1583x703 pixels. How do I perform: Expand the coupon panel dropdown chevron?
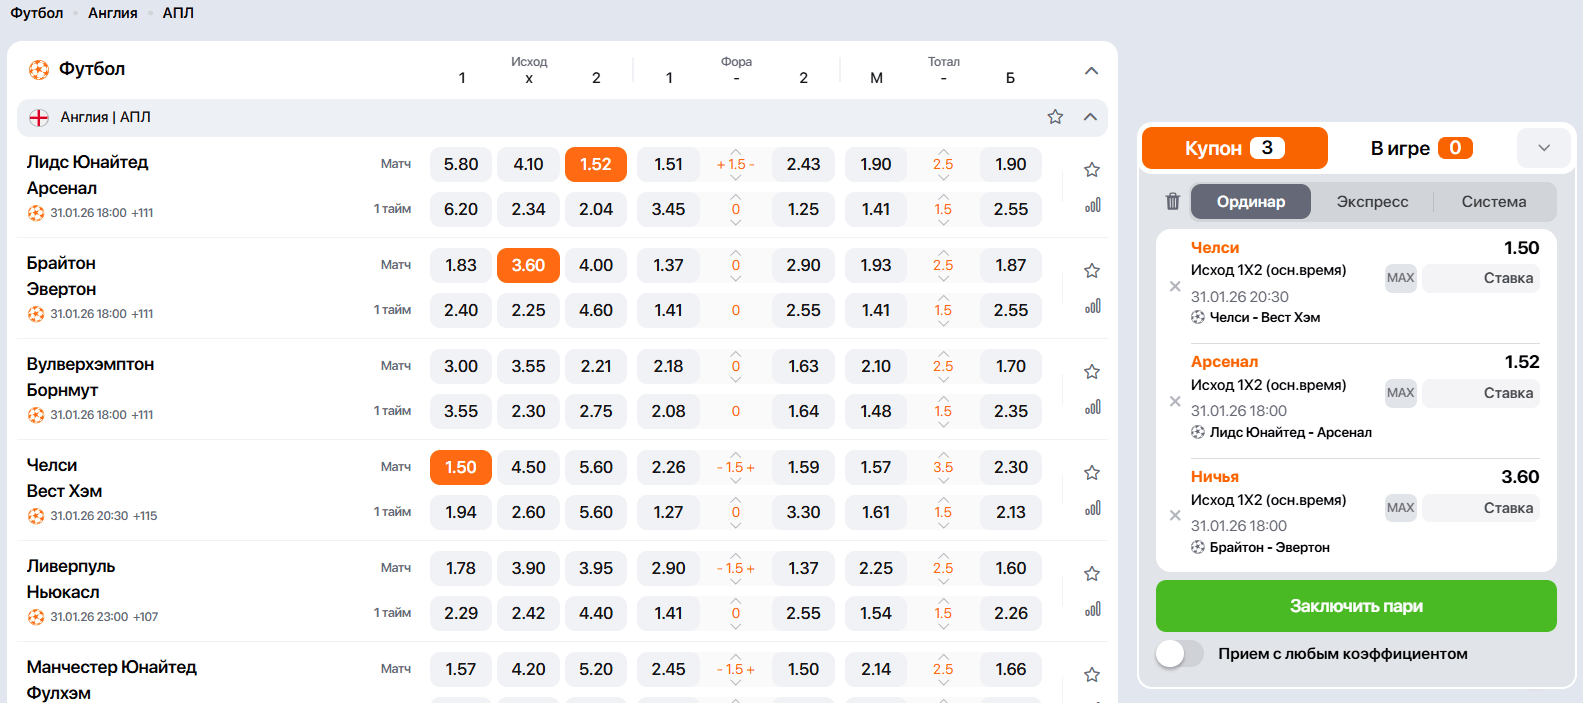1544,148
